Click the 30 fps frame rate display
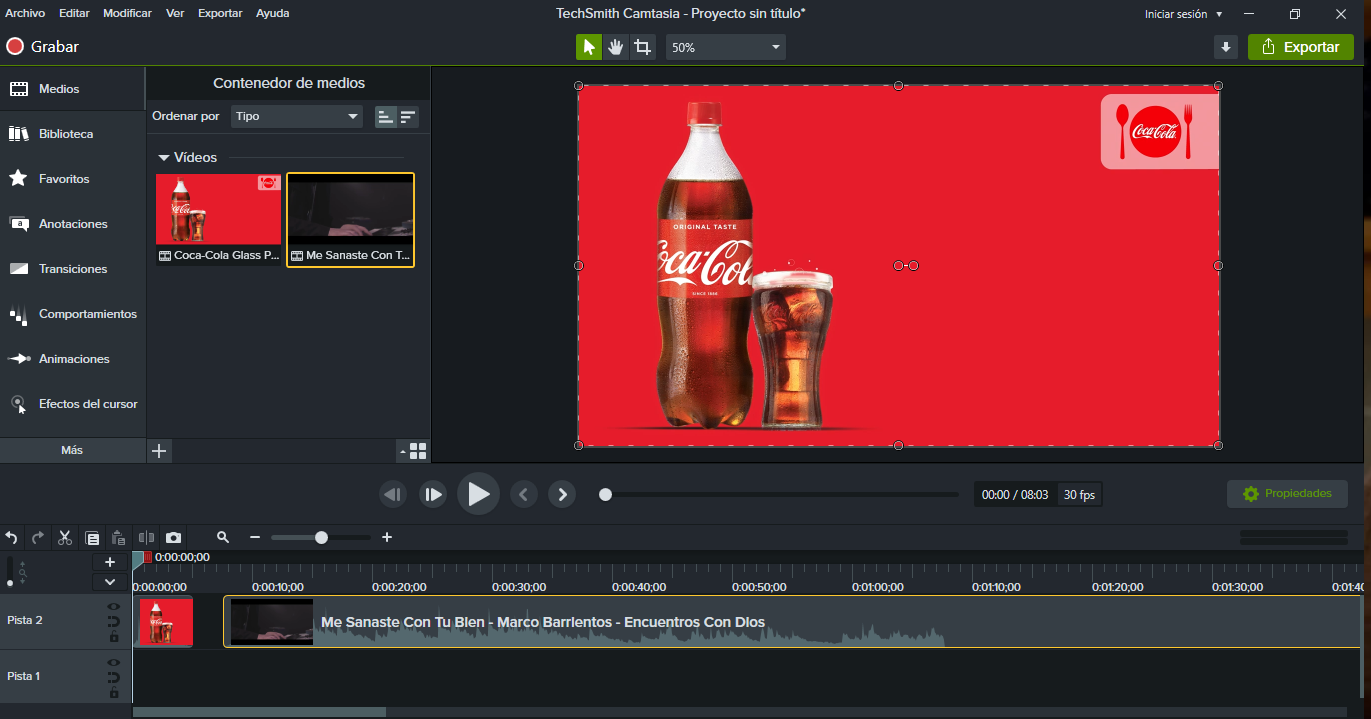The width and height of the screenshot is (1371, 719). (x=1079, y=495)
